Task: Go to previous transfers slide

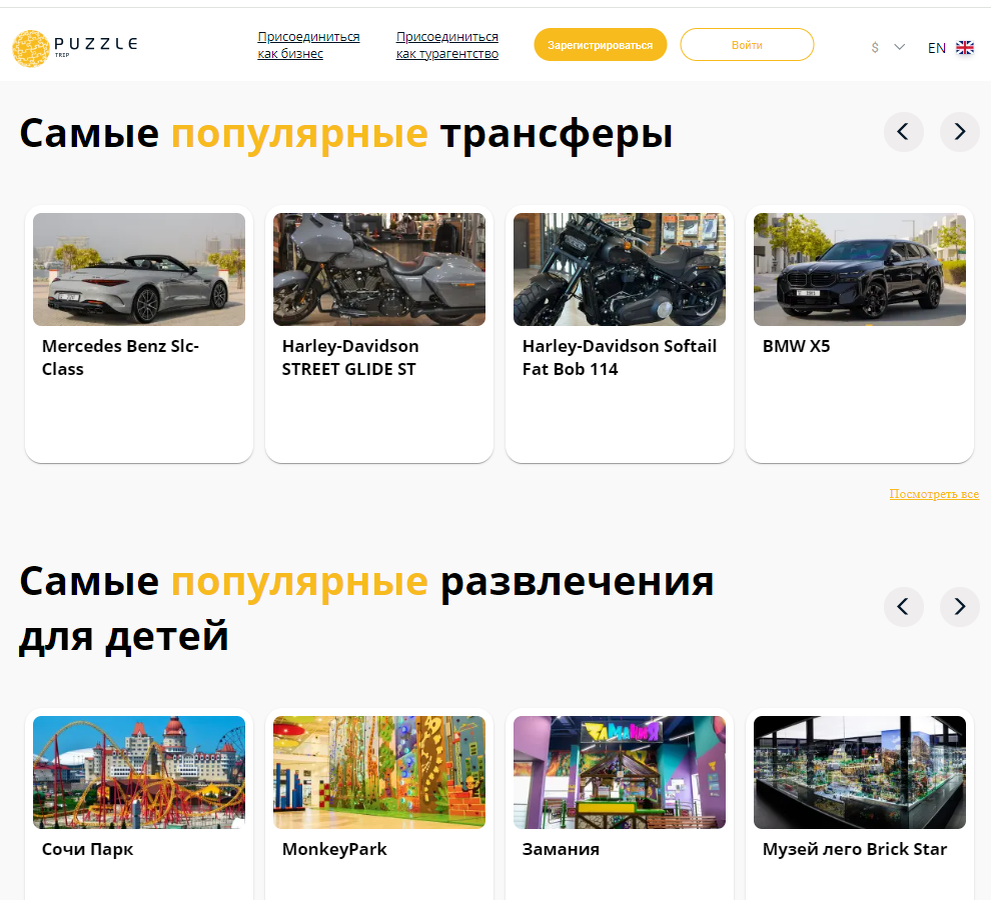Action: [x=903, y=131]
